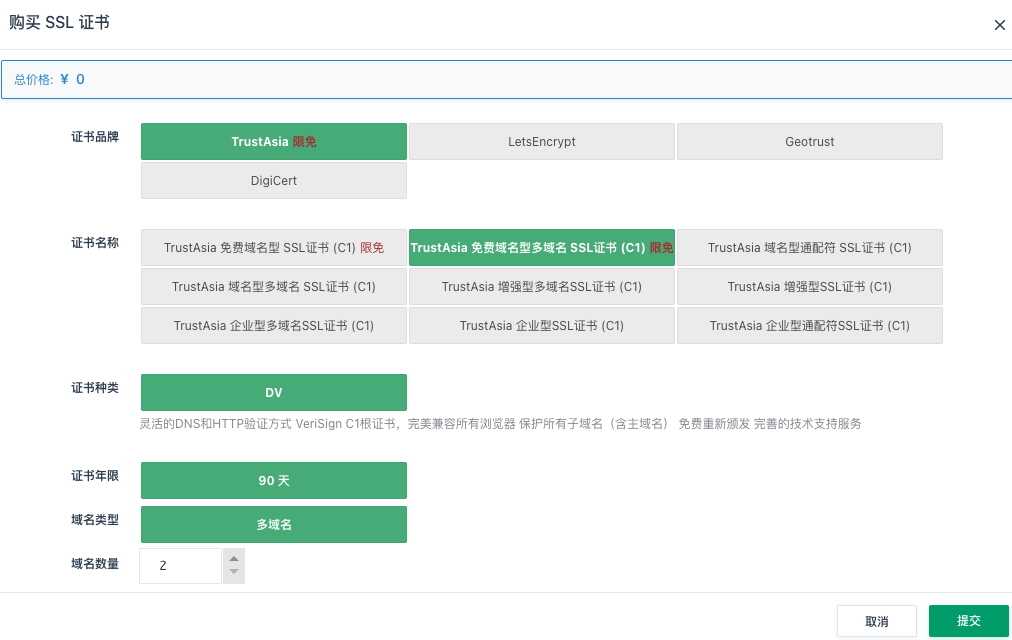This screenshot has height=640, width=1012.
Task: Select the 90 天 certificate term
Action: (x=274, y=481)
